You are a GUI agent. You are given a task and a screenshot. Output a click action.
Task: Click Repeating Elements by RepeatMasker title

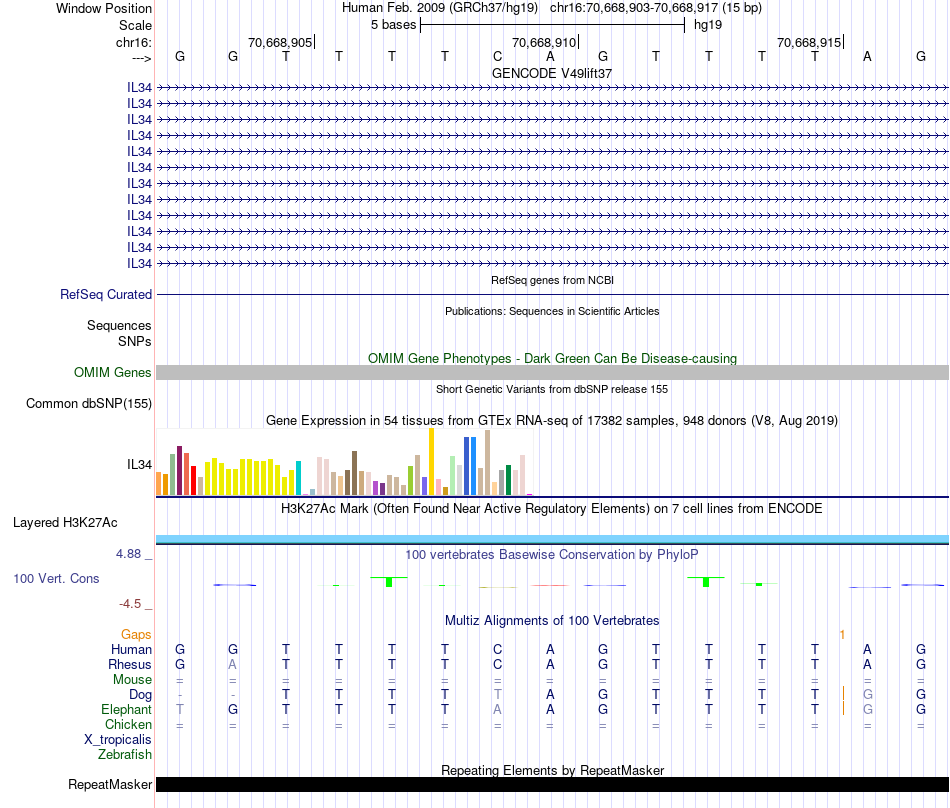tap(552, 770)
